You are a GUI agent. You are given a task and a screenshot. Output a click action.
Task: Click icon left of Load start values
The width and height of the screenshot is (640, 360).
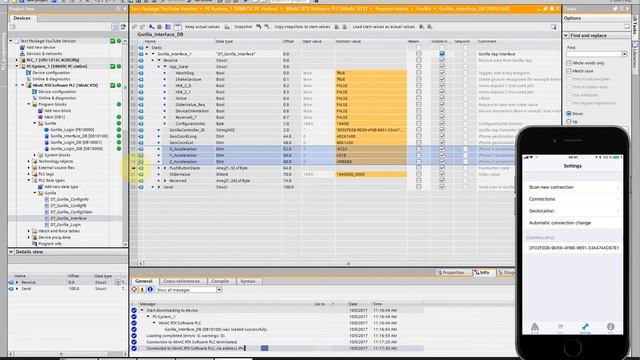[344, 27]
